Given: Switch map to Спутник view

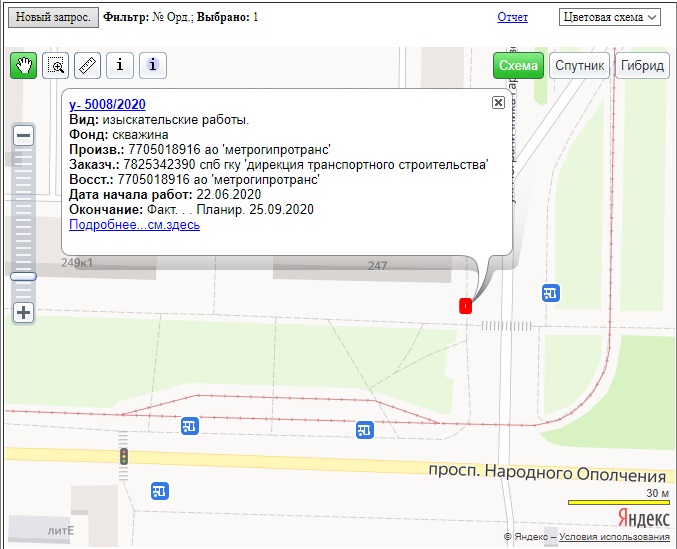Looking at the screenshot, I should [x=579, y=66].
